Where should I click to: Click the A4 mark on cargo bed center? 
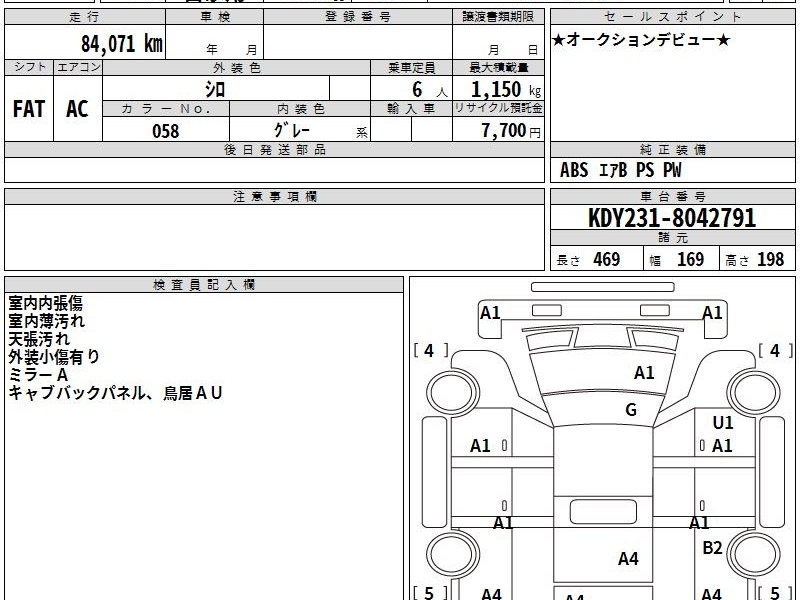628,559
